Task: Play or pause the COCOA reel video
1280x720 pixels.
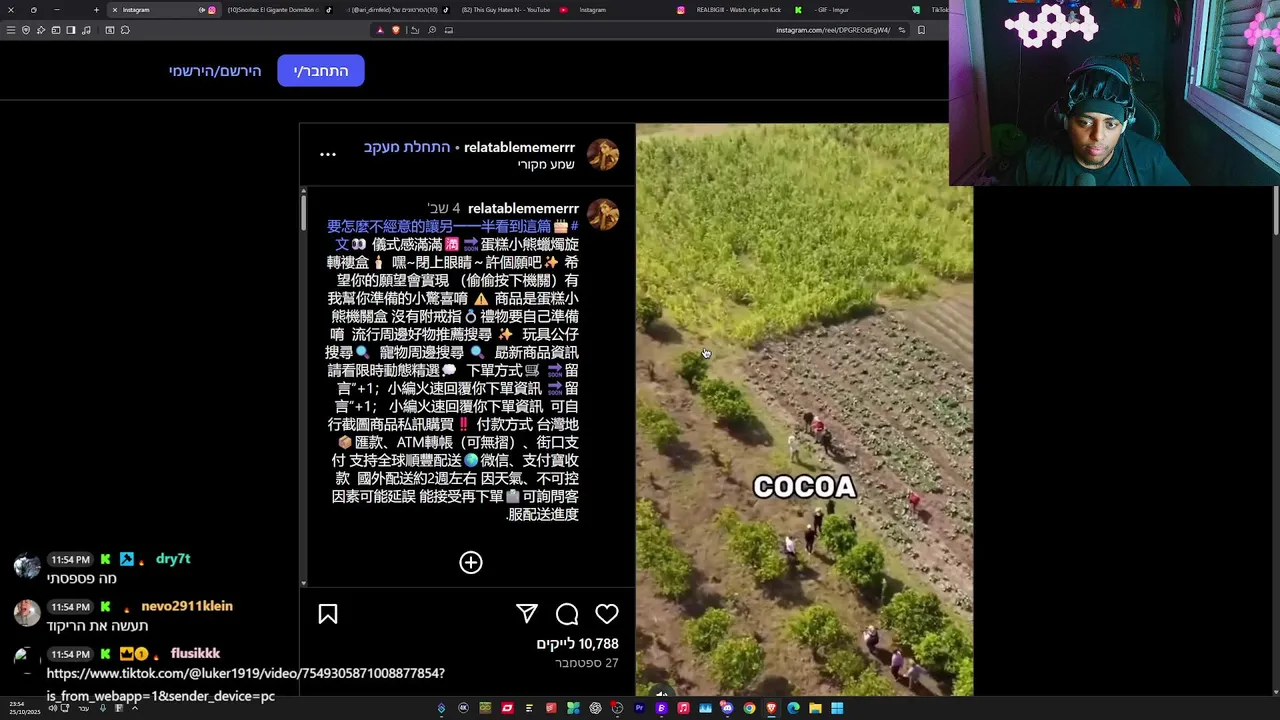Action: (804, 410)
